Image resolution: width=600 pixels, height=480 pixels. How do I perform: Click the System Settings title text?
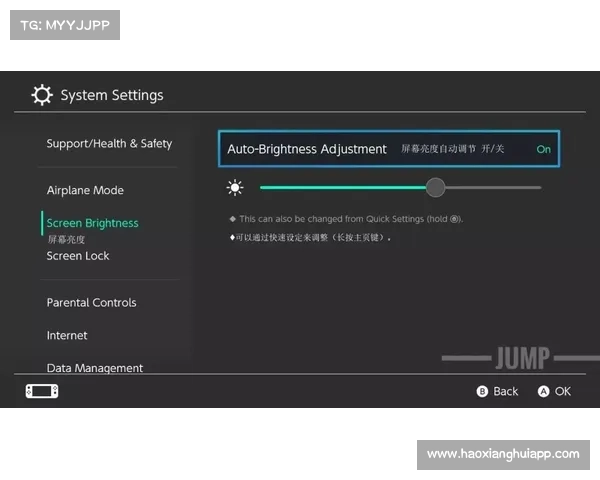pyautogui.click(x=112, y=95)
